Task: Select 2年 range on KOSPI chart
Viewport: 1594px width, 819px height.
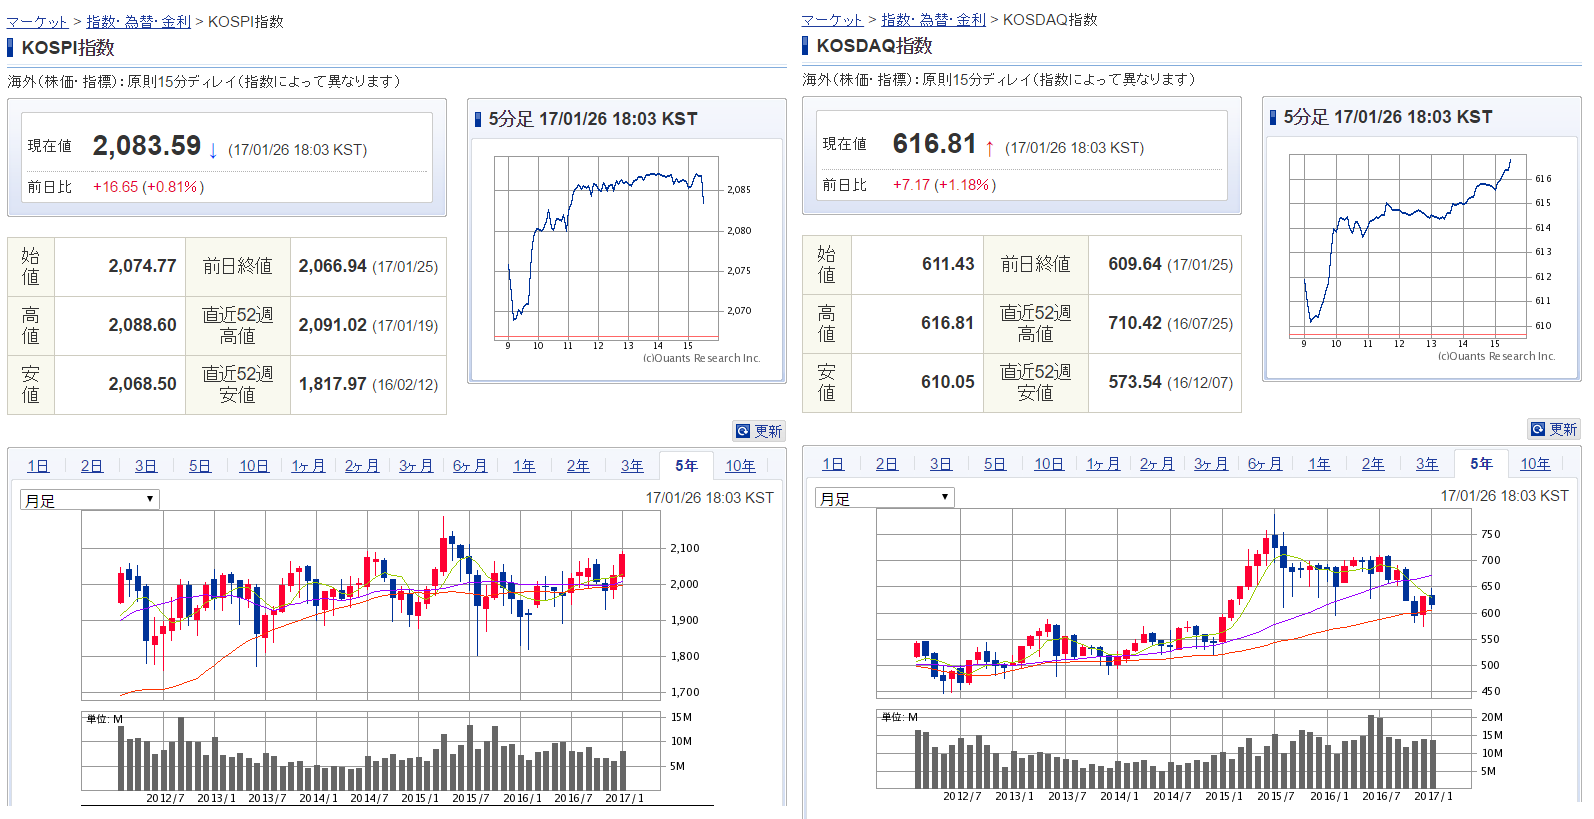Action: pos(578,466)
